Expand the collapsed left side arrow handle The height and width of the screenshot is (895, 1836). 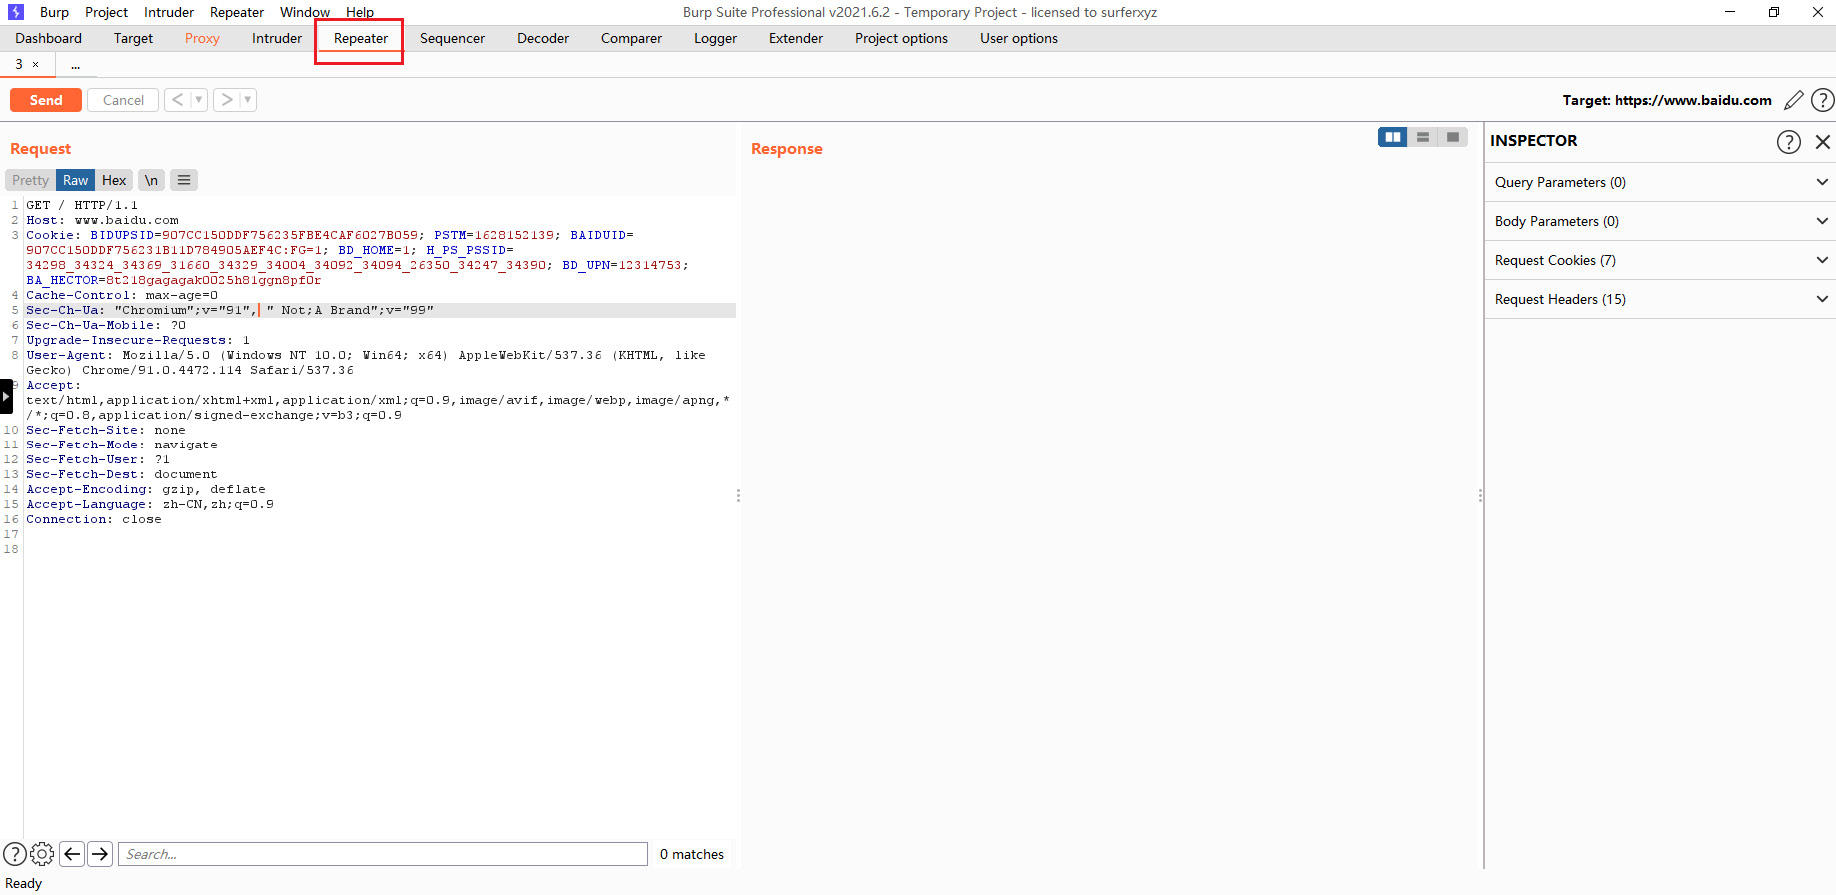(6, 396)
